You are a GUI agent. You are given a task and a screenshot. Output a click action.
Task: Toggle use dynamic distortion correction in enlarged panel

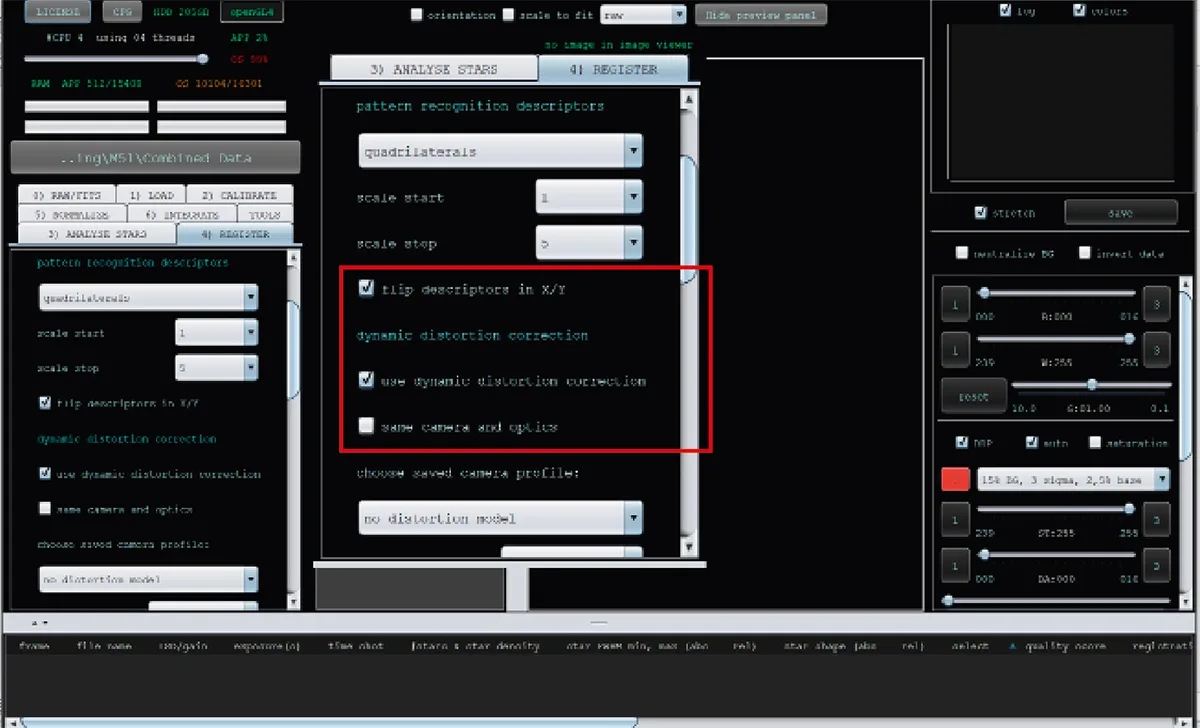pyautogui.click(x=366, y=380)
